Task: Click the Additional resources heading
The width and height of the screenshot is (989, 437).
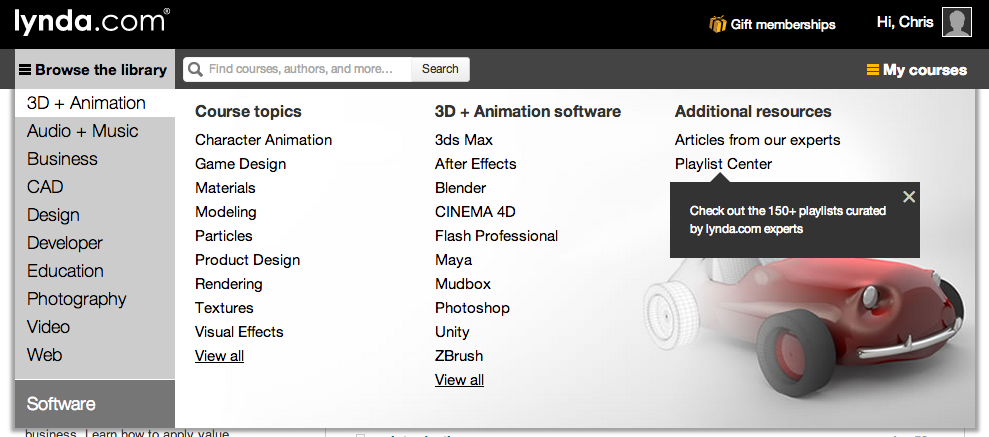Action: pyautogui.click(x=753, y=112)
